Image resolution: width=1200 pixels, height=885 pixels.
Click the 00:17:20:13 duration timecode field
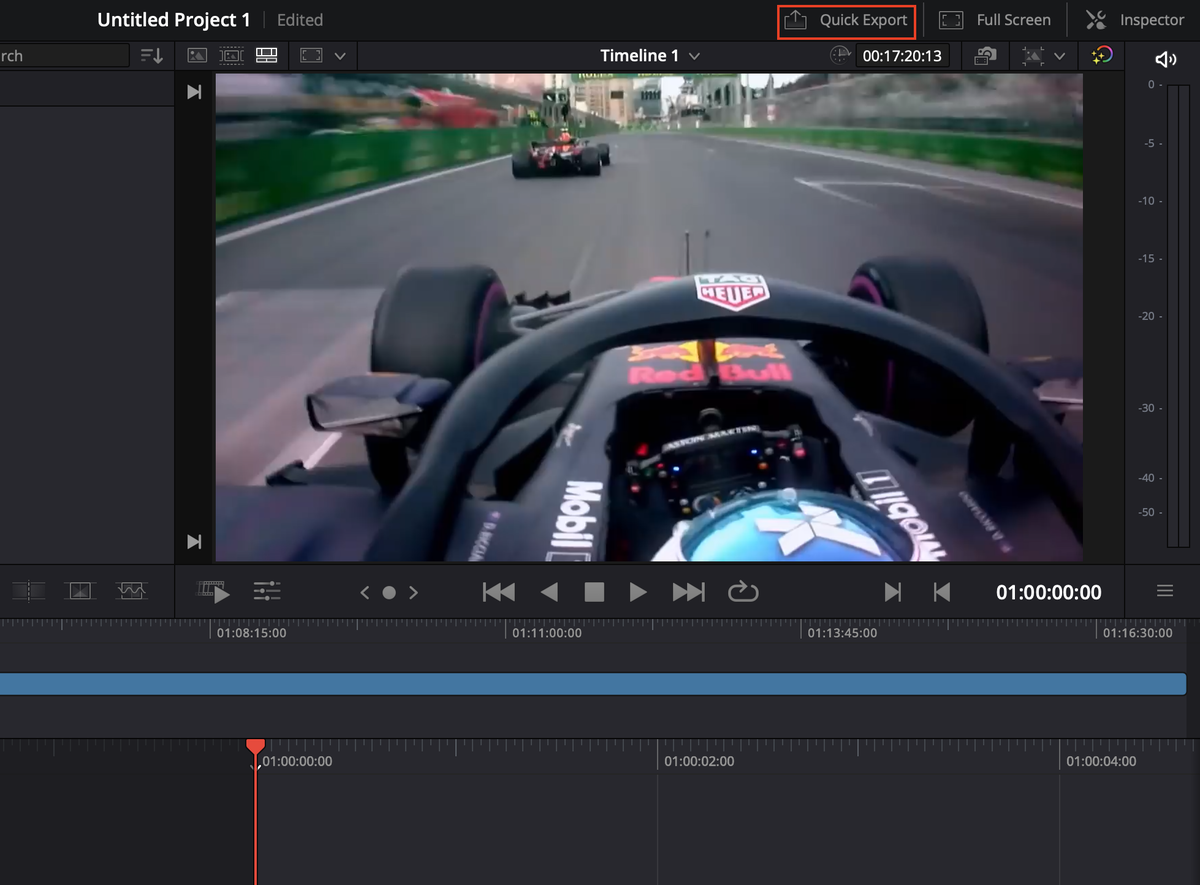pos(903,56)
